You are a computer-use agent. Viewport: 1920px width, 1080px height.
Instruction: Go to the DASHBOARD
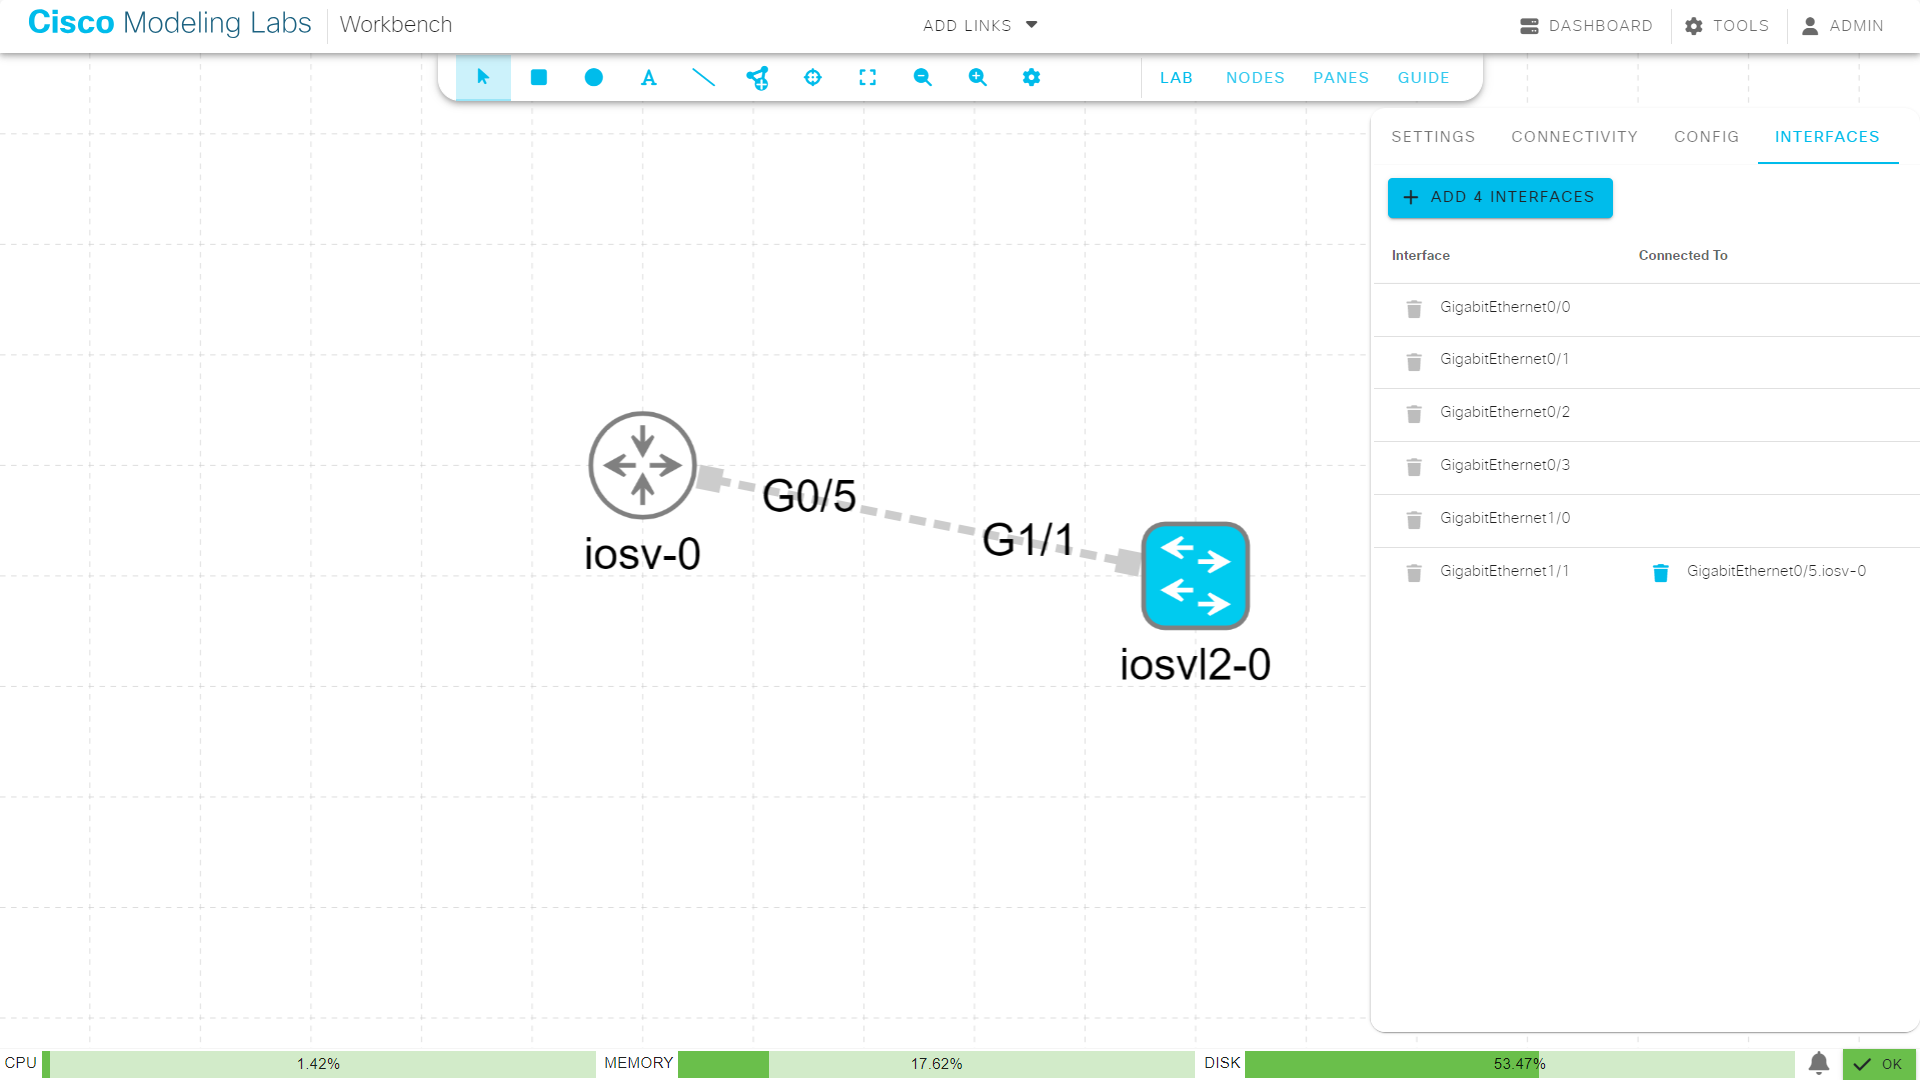(x=1586, y=26)
